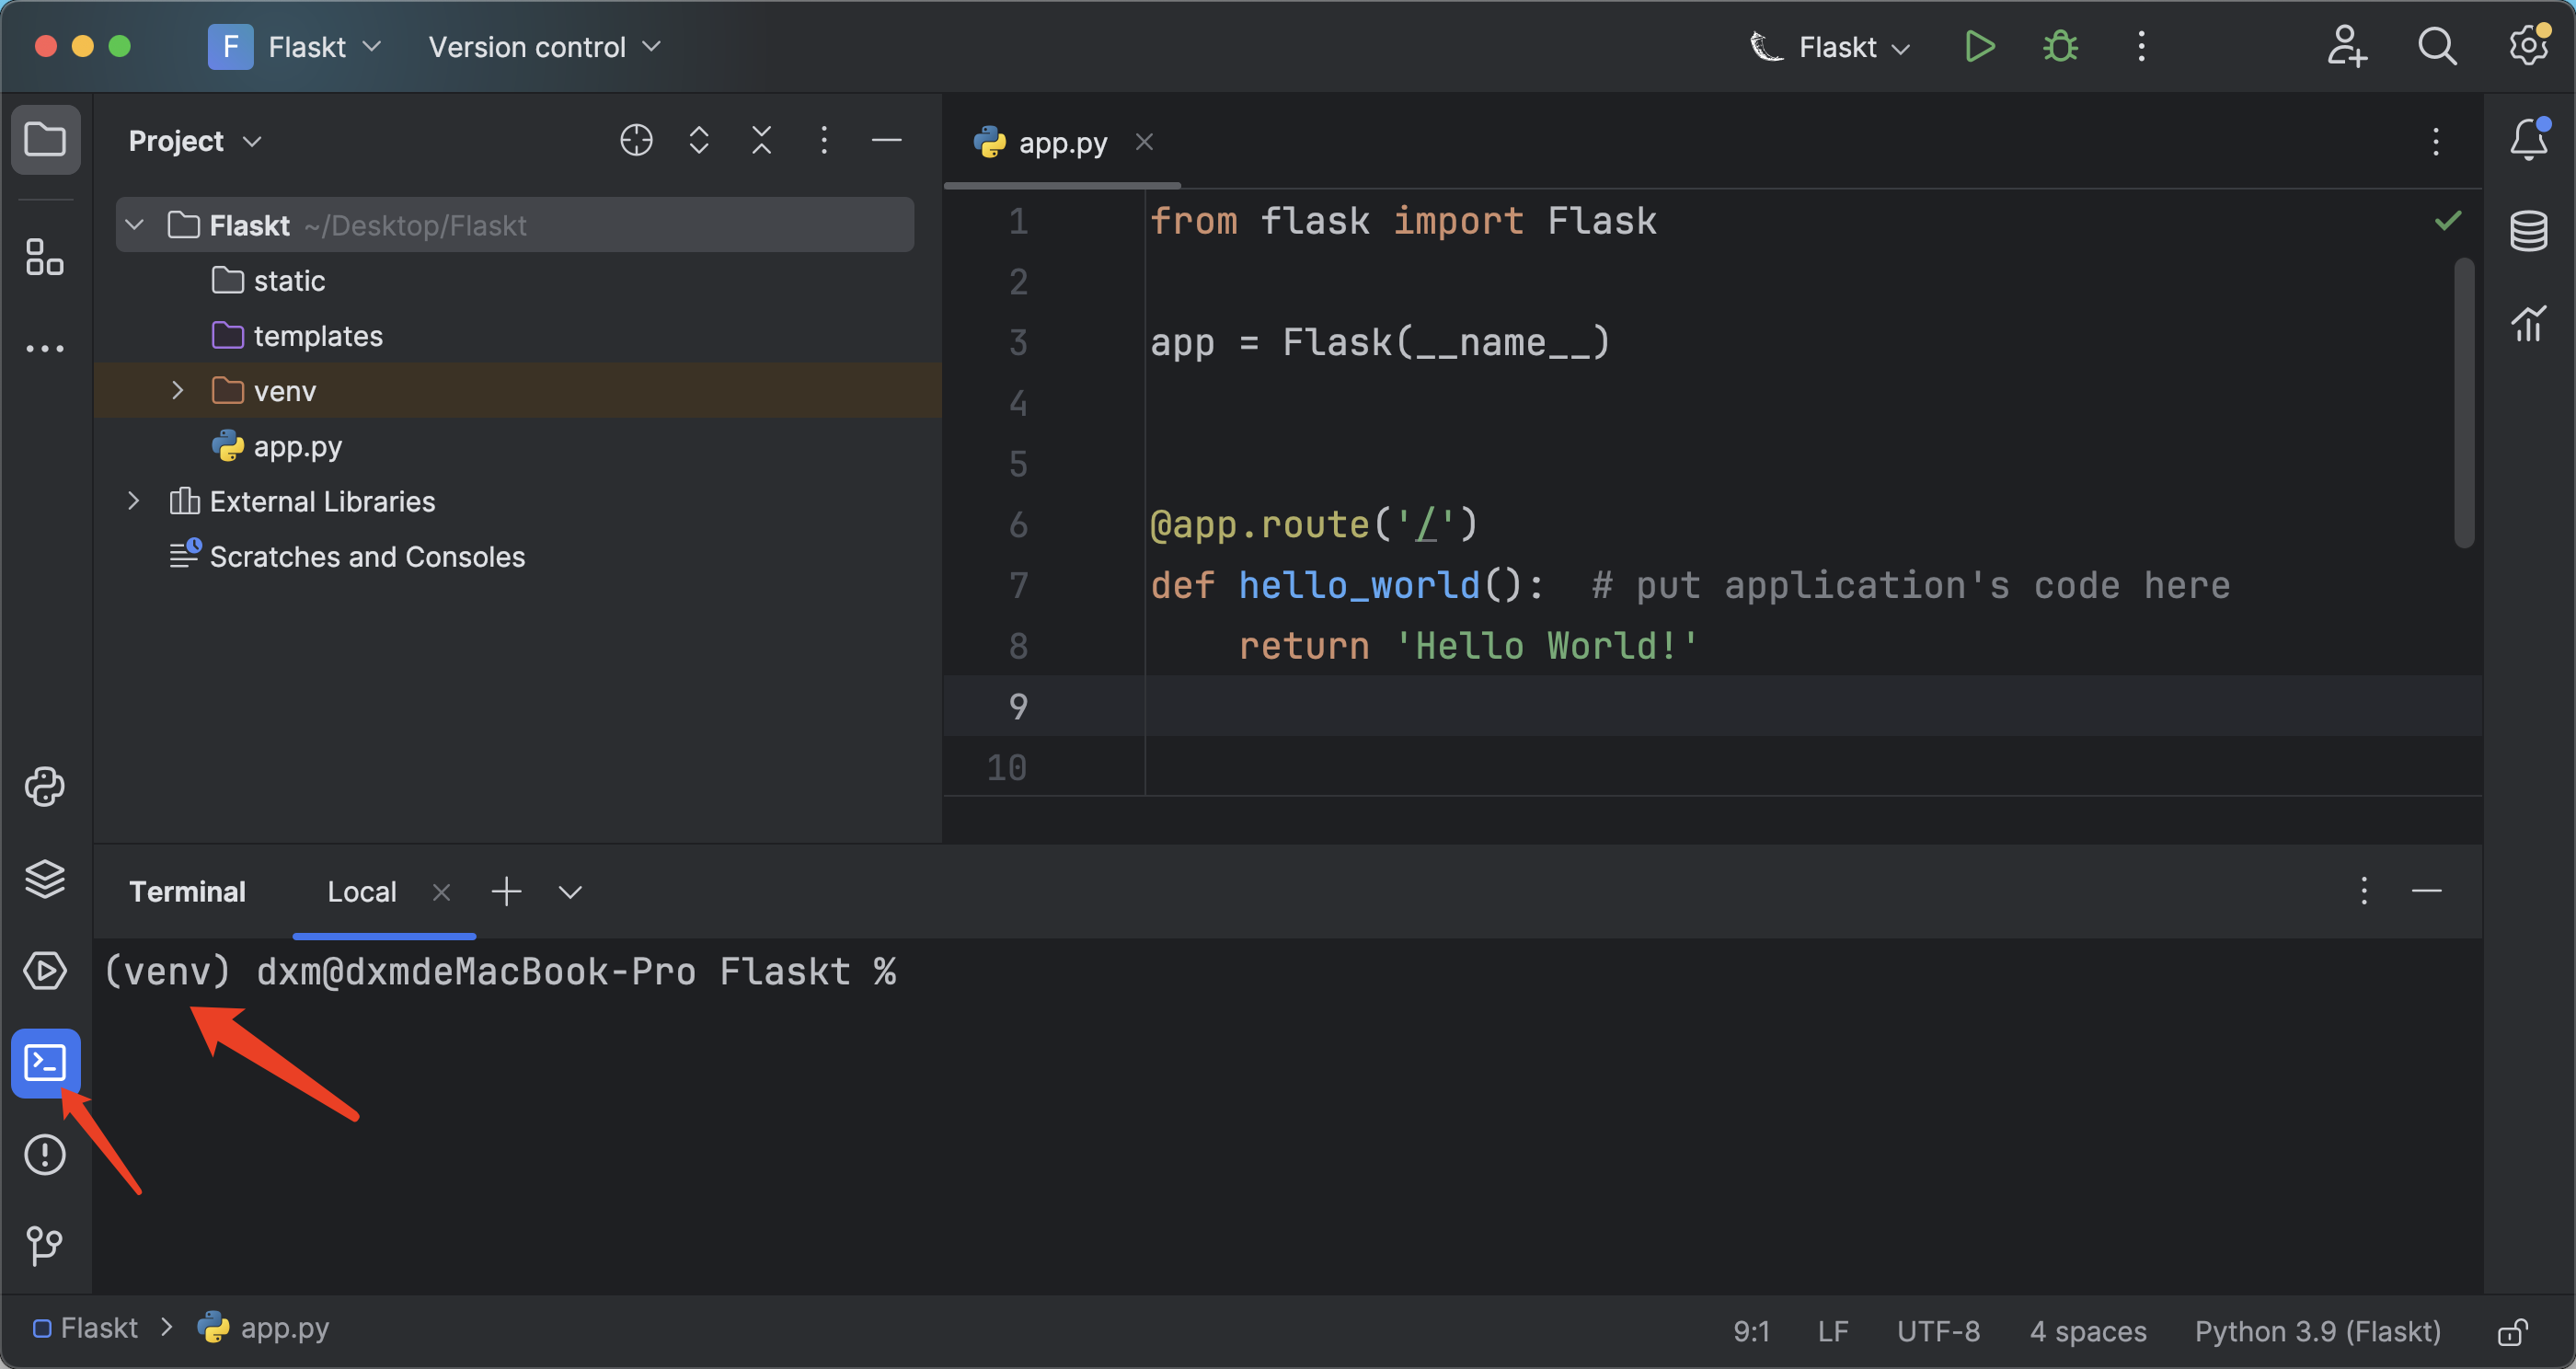Select the app.py editor tab
The image size is (2576, 1369).
pos(1063,143)
